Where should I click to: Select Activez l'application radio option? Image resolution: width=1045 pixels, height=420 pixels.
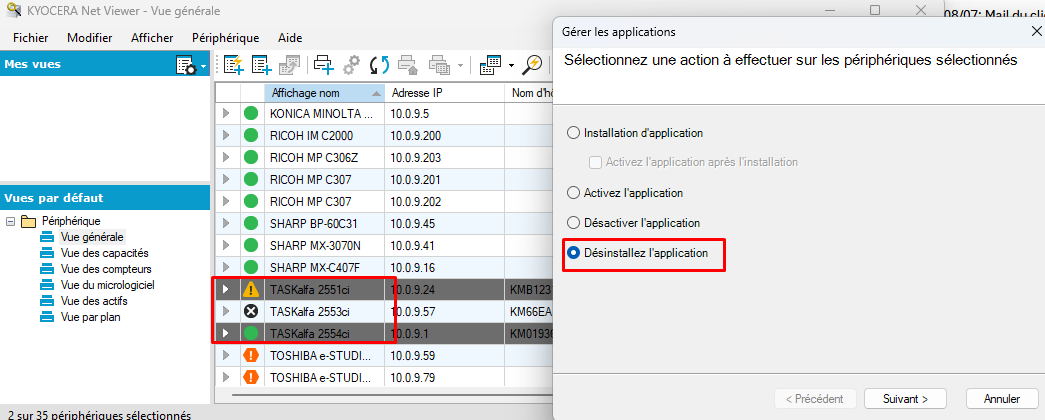573,193
